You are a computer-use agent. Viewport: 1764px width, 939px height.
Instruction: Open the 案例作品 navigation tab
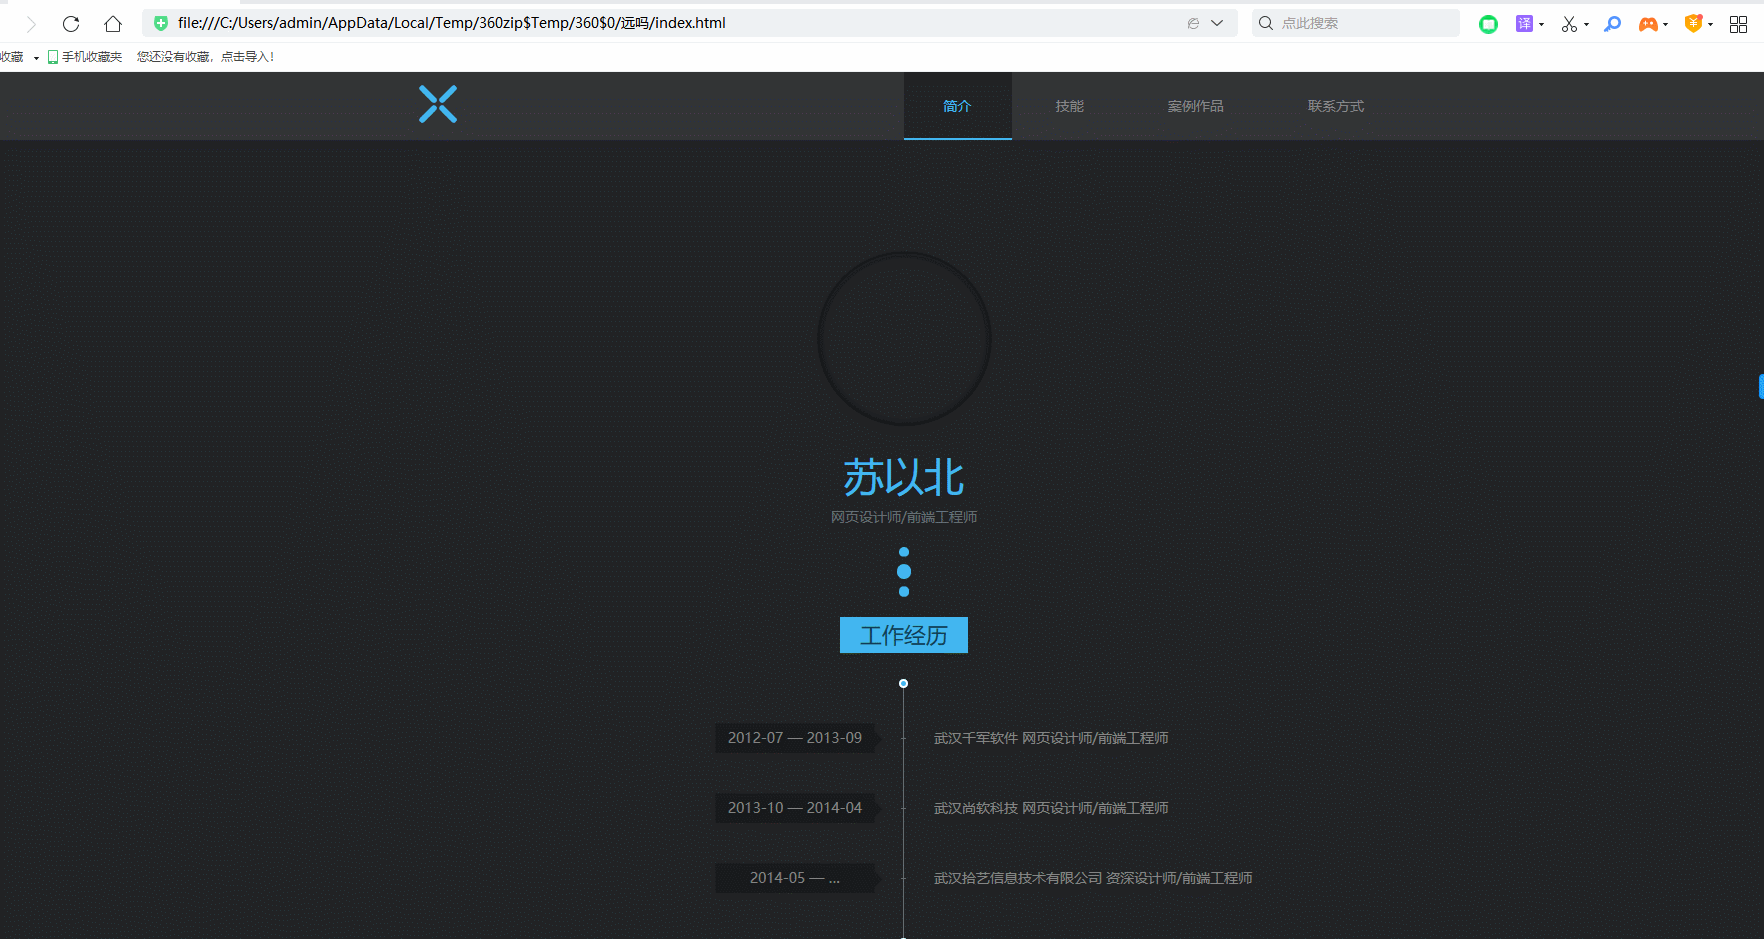tap(1195, 106)
